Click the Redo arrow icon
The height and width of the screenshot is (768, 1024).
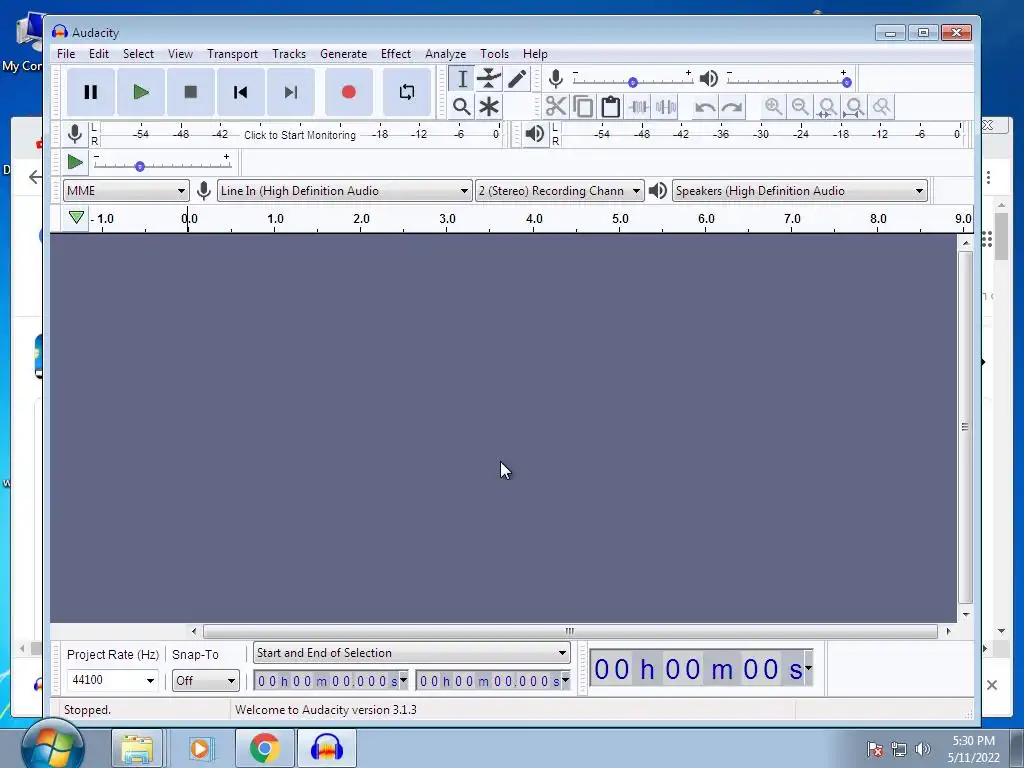(732, 106)
